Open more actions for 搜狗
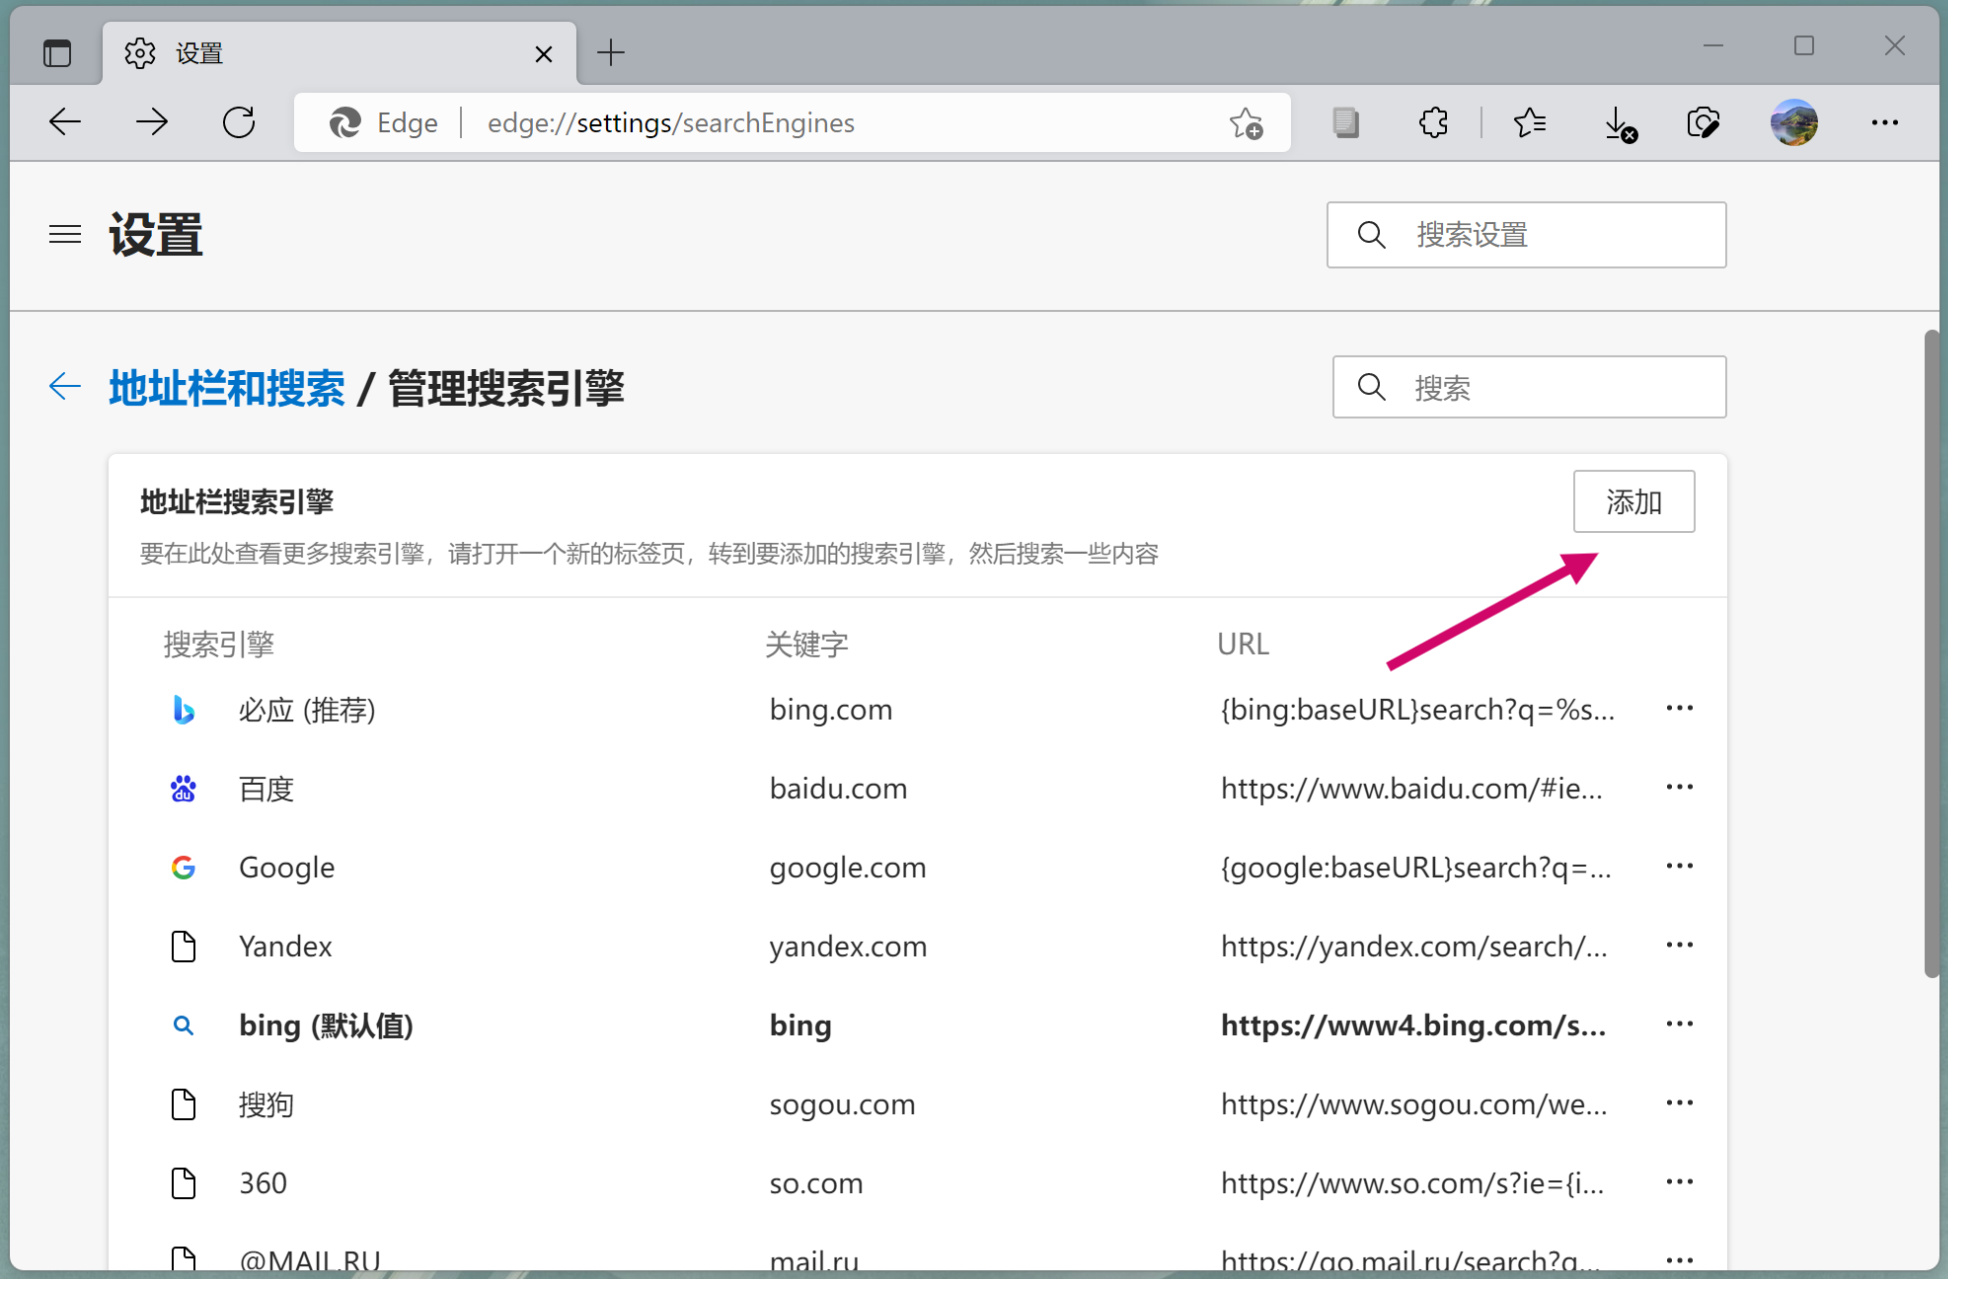This screenshot has height=1292, width=1974. coord(1679,1104)
